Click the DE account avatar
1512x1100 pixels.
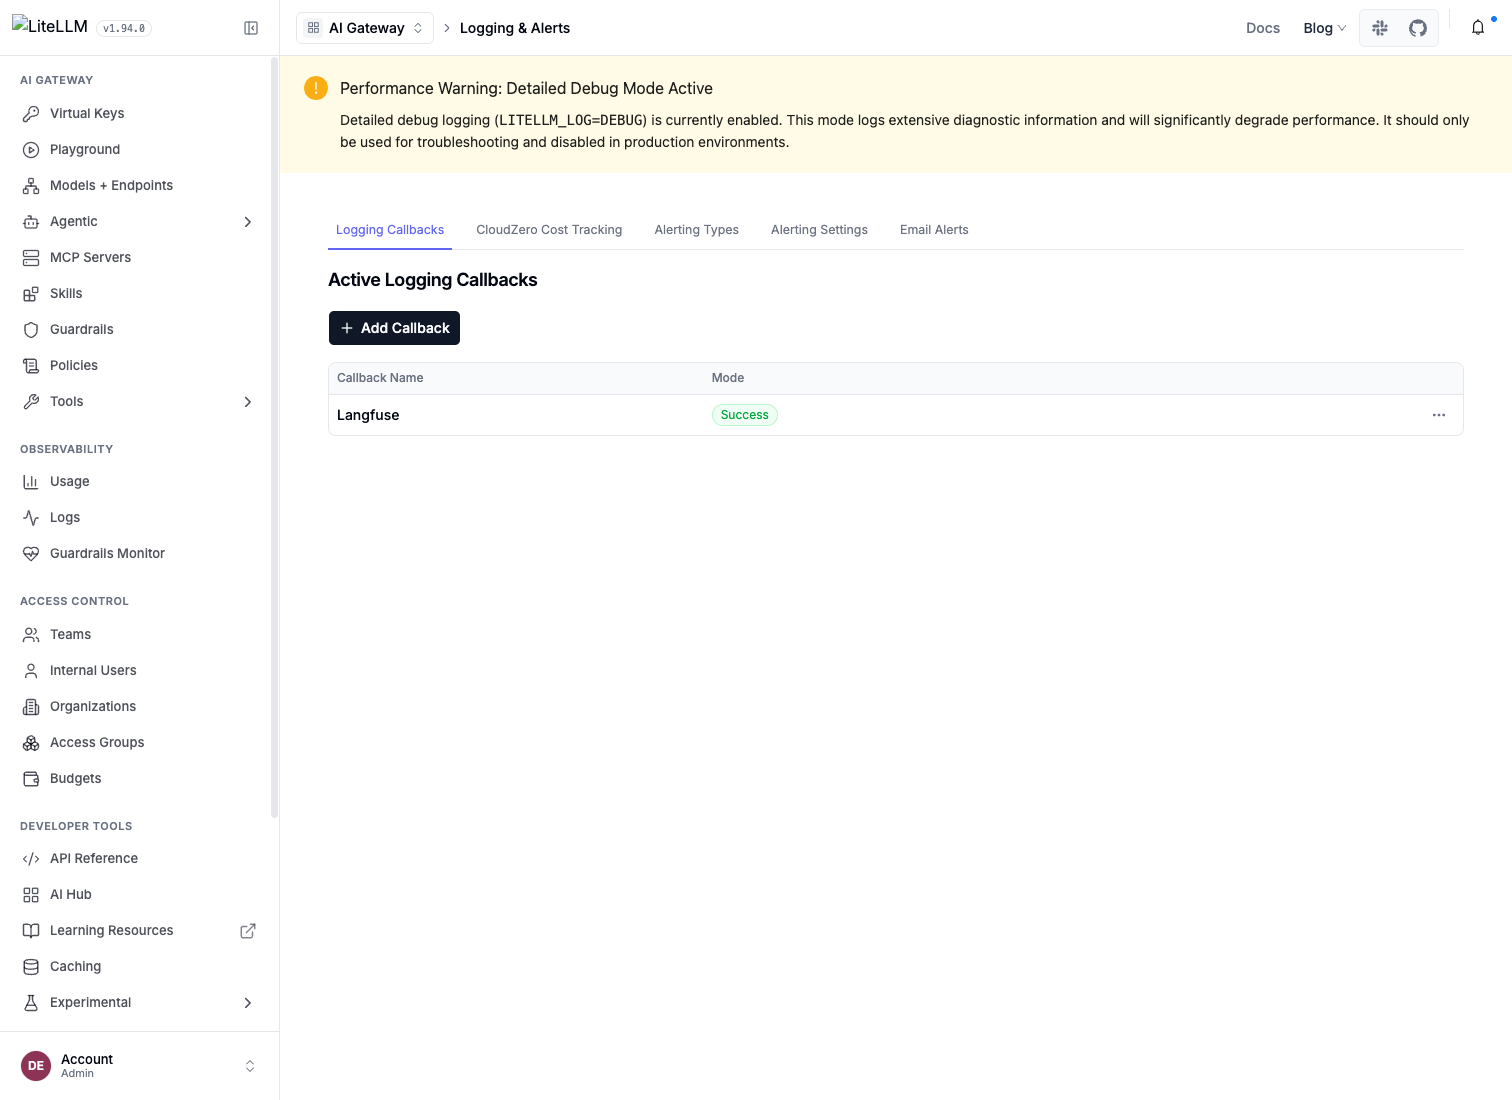click(x=36, y=1066)
